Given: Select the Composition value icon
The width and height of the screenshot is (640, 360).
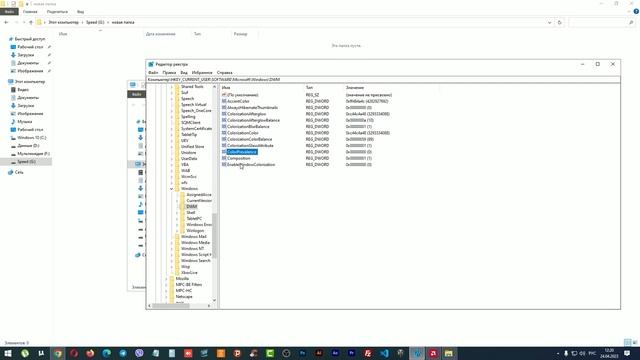Looking at the screenshot, I should point(224,158).
